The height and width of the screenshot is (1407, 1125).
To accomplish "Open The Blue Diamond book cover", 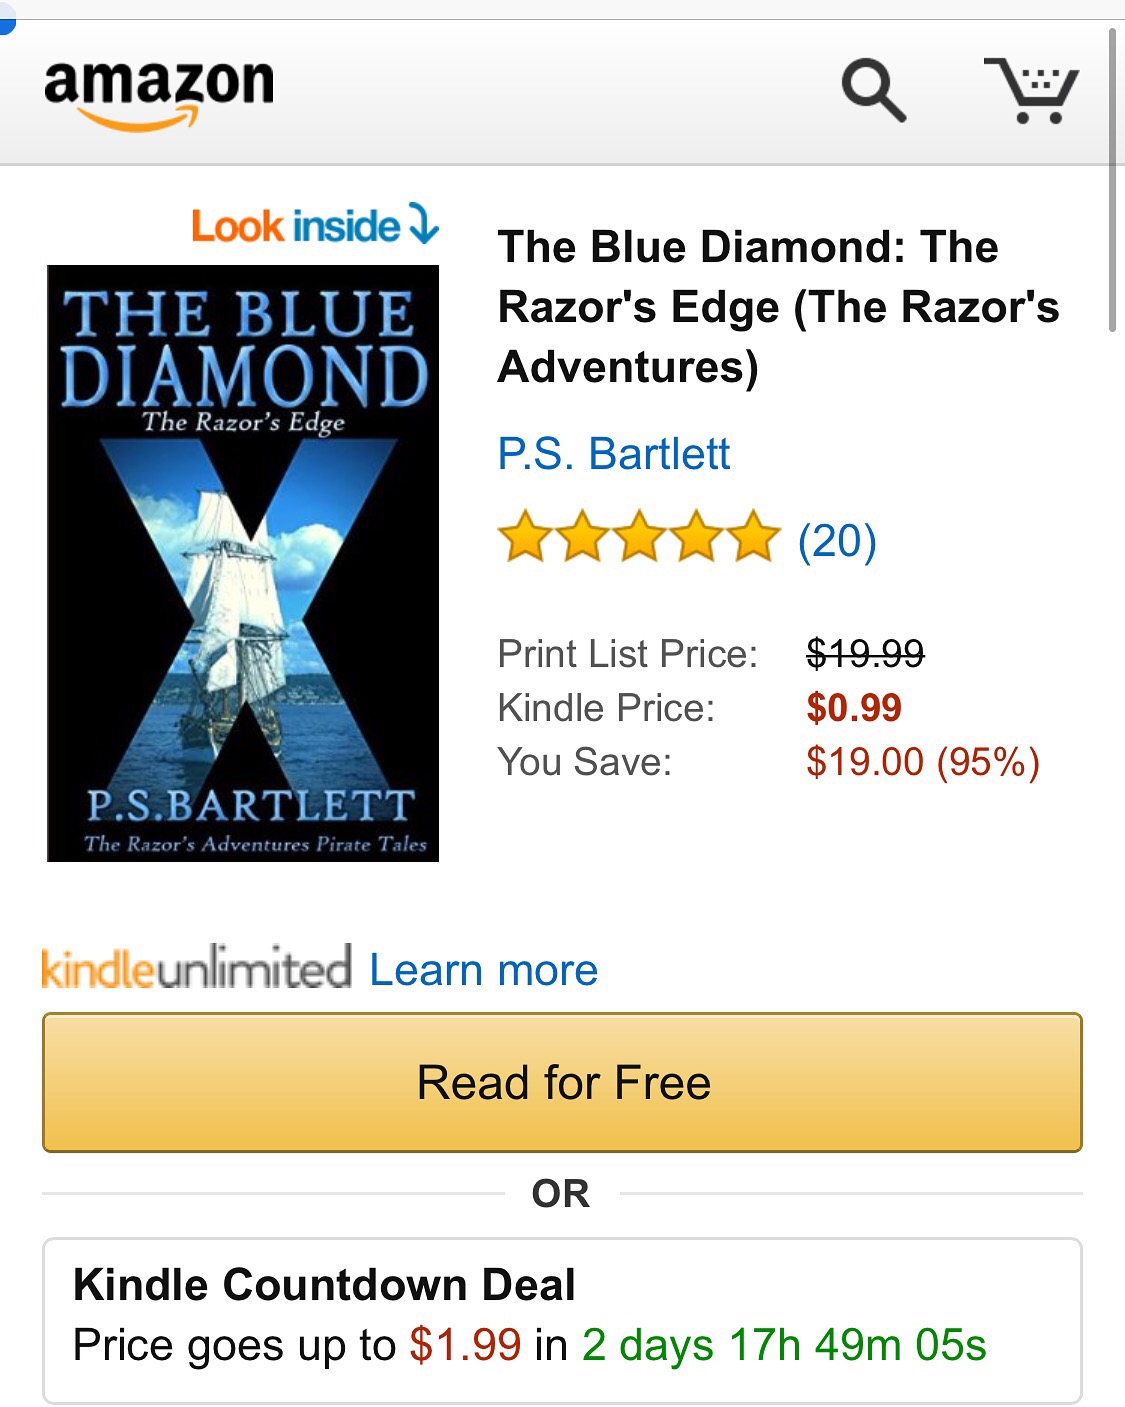I will point(243,563).
